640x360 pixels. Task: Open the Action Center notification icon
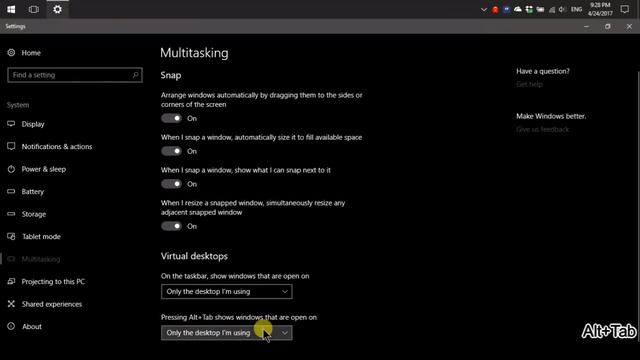tap(624, 9)
